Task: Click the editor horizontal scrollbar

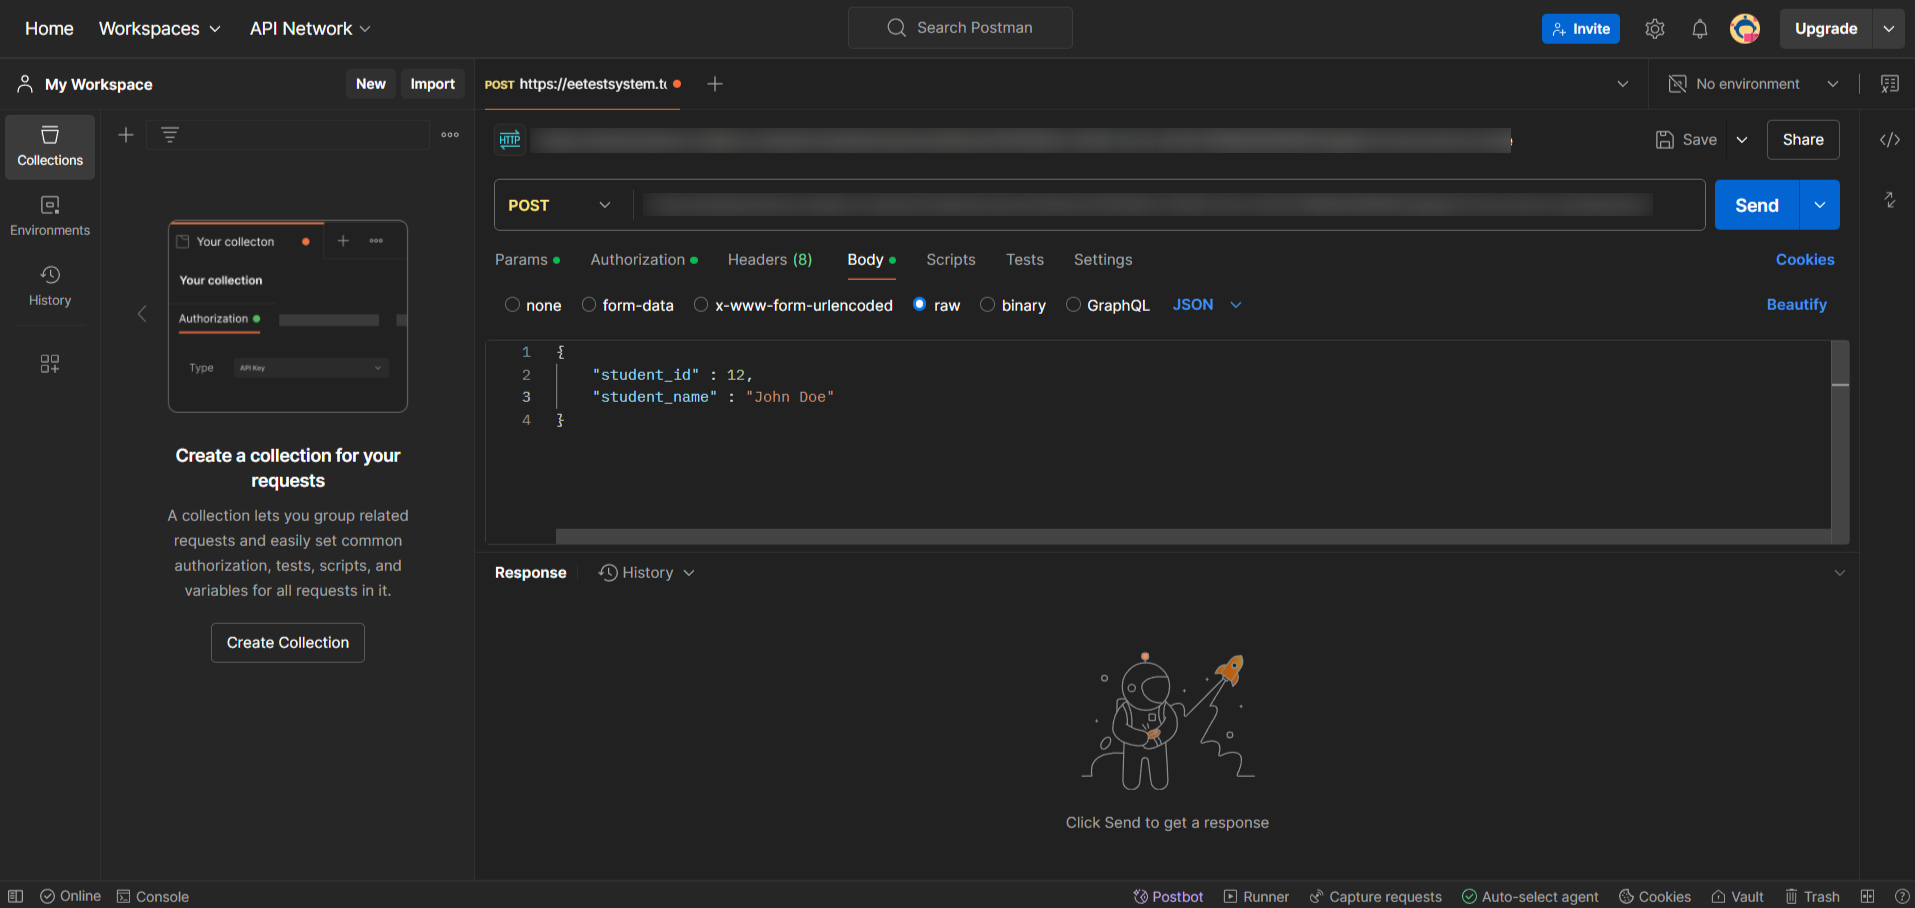Action: (1192, 537)
